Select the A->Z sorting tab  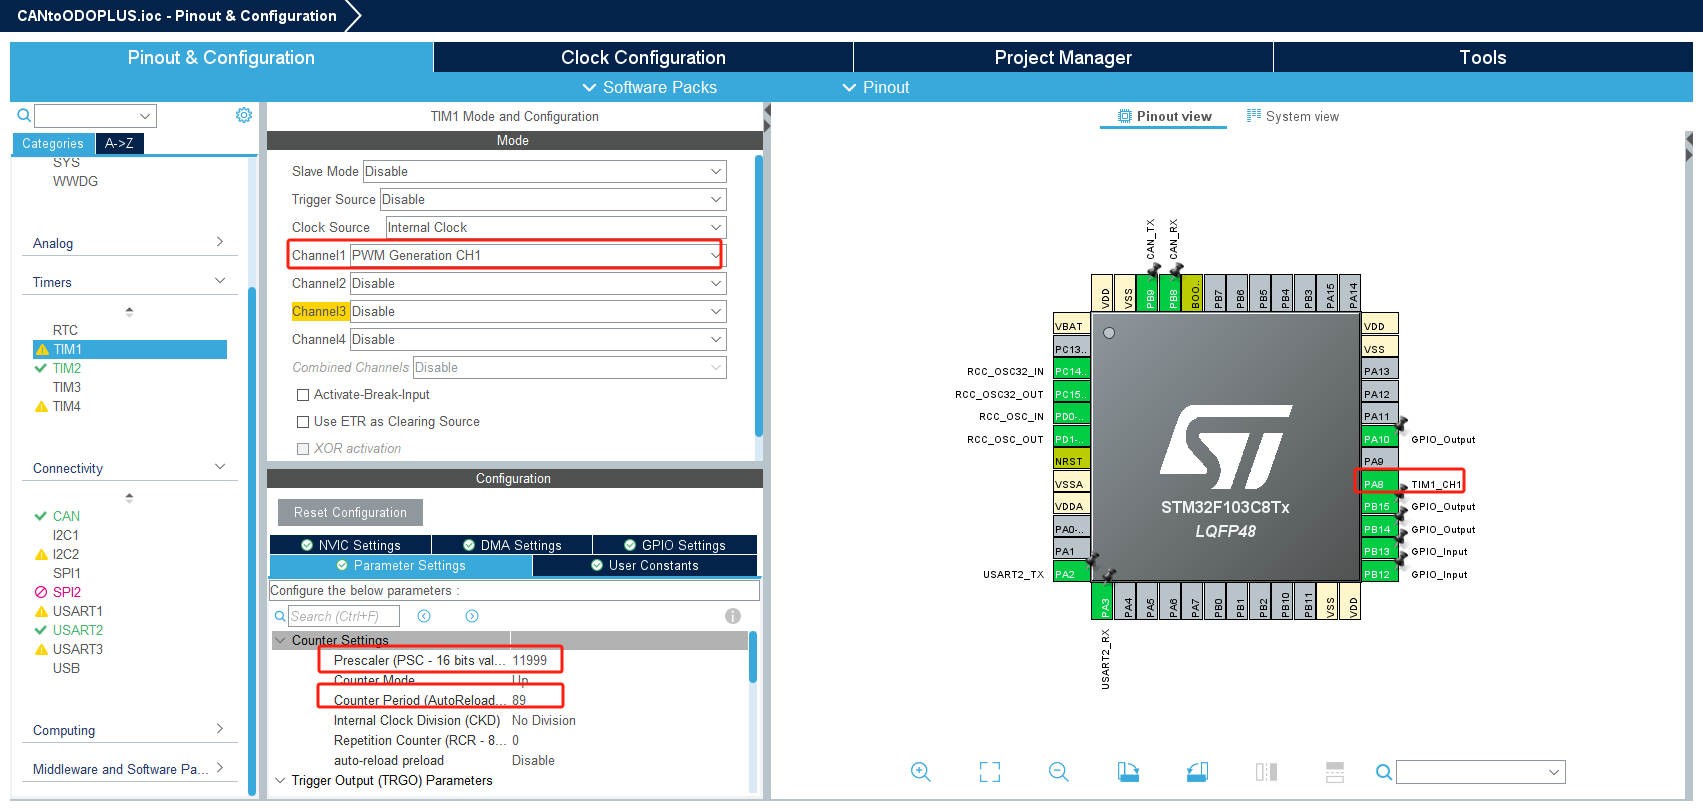click(119, 143)
